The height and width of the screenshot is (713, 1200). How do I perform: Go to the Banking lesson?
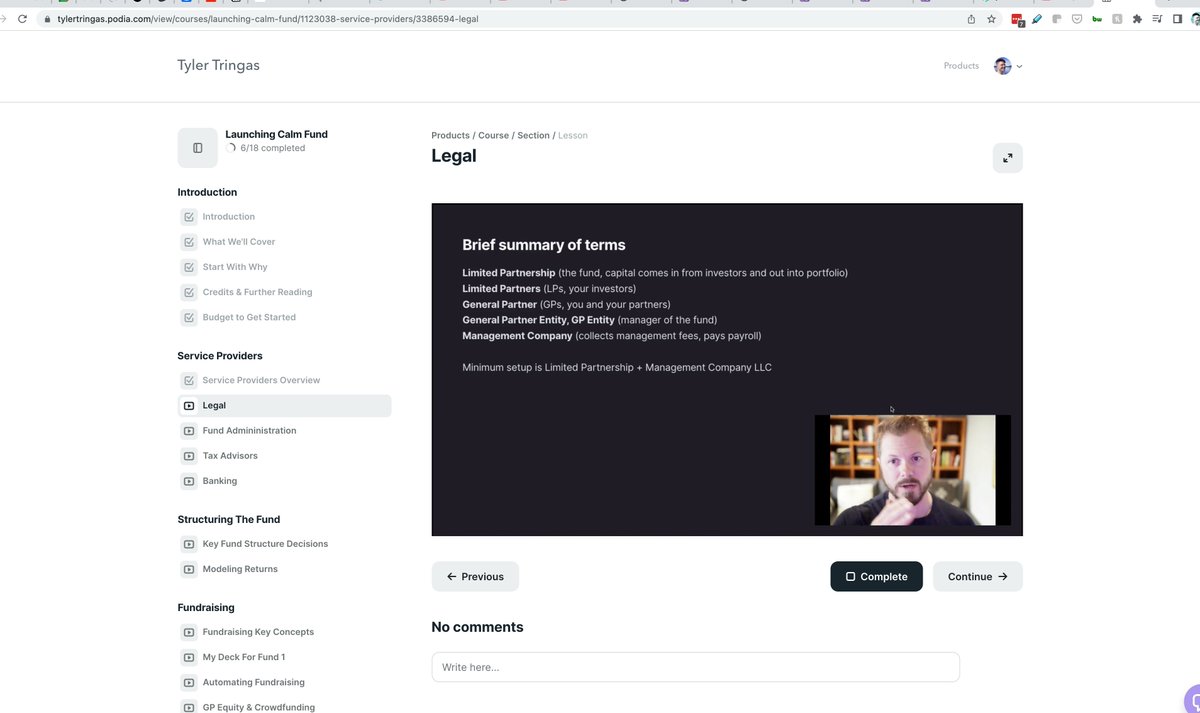pos(220,481)
